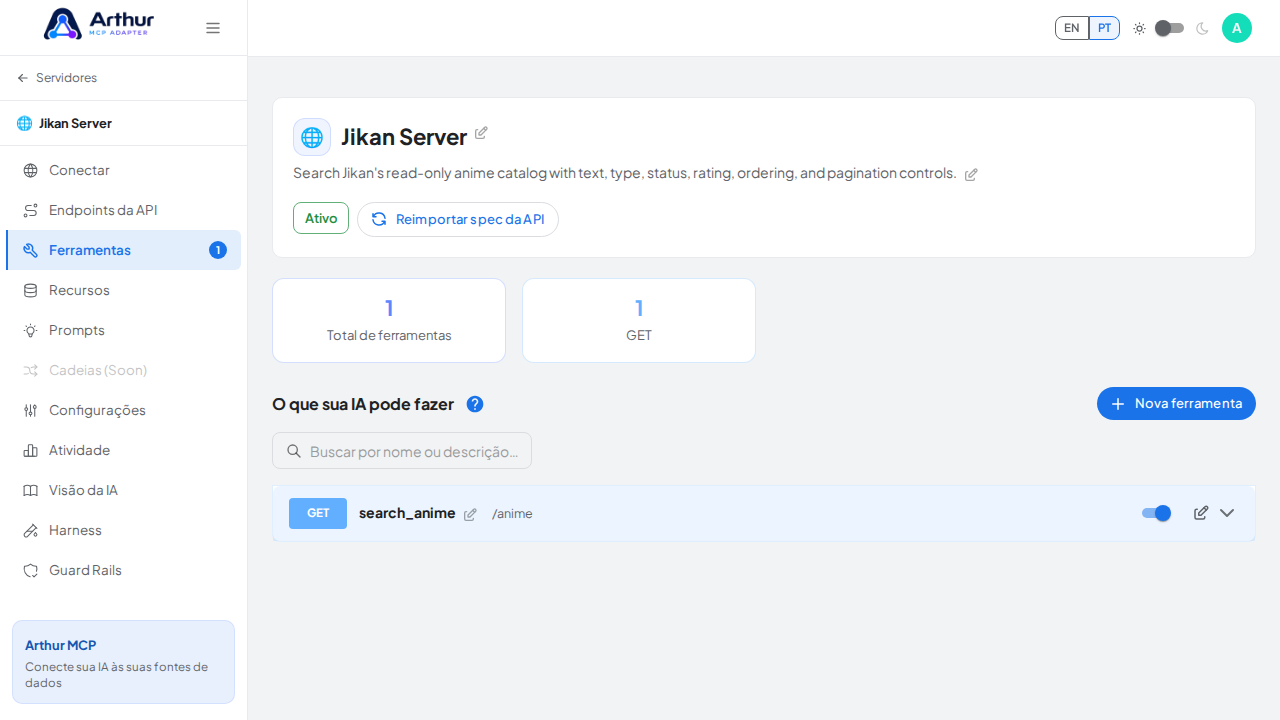Click the Nova ferramenta button
Viewport: 1280px width, 720px height.
click(x=1176, y=403)
